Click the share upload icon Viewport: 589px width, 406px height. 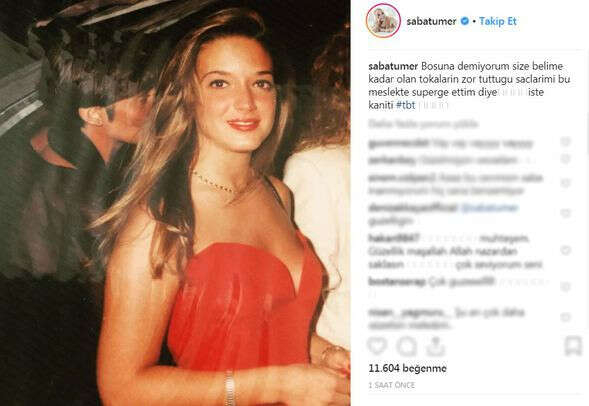435,346
